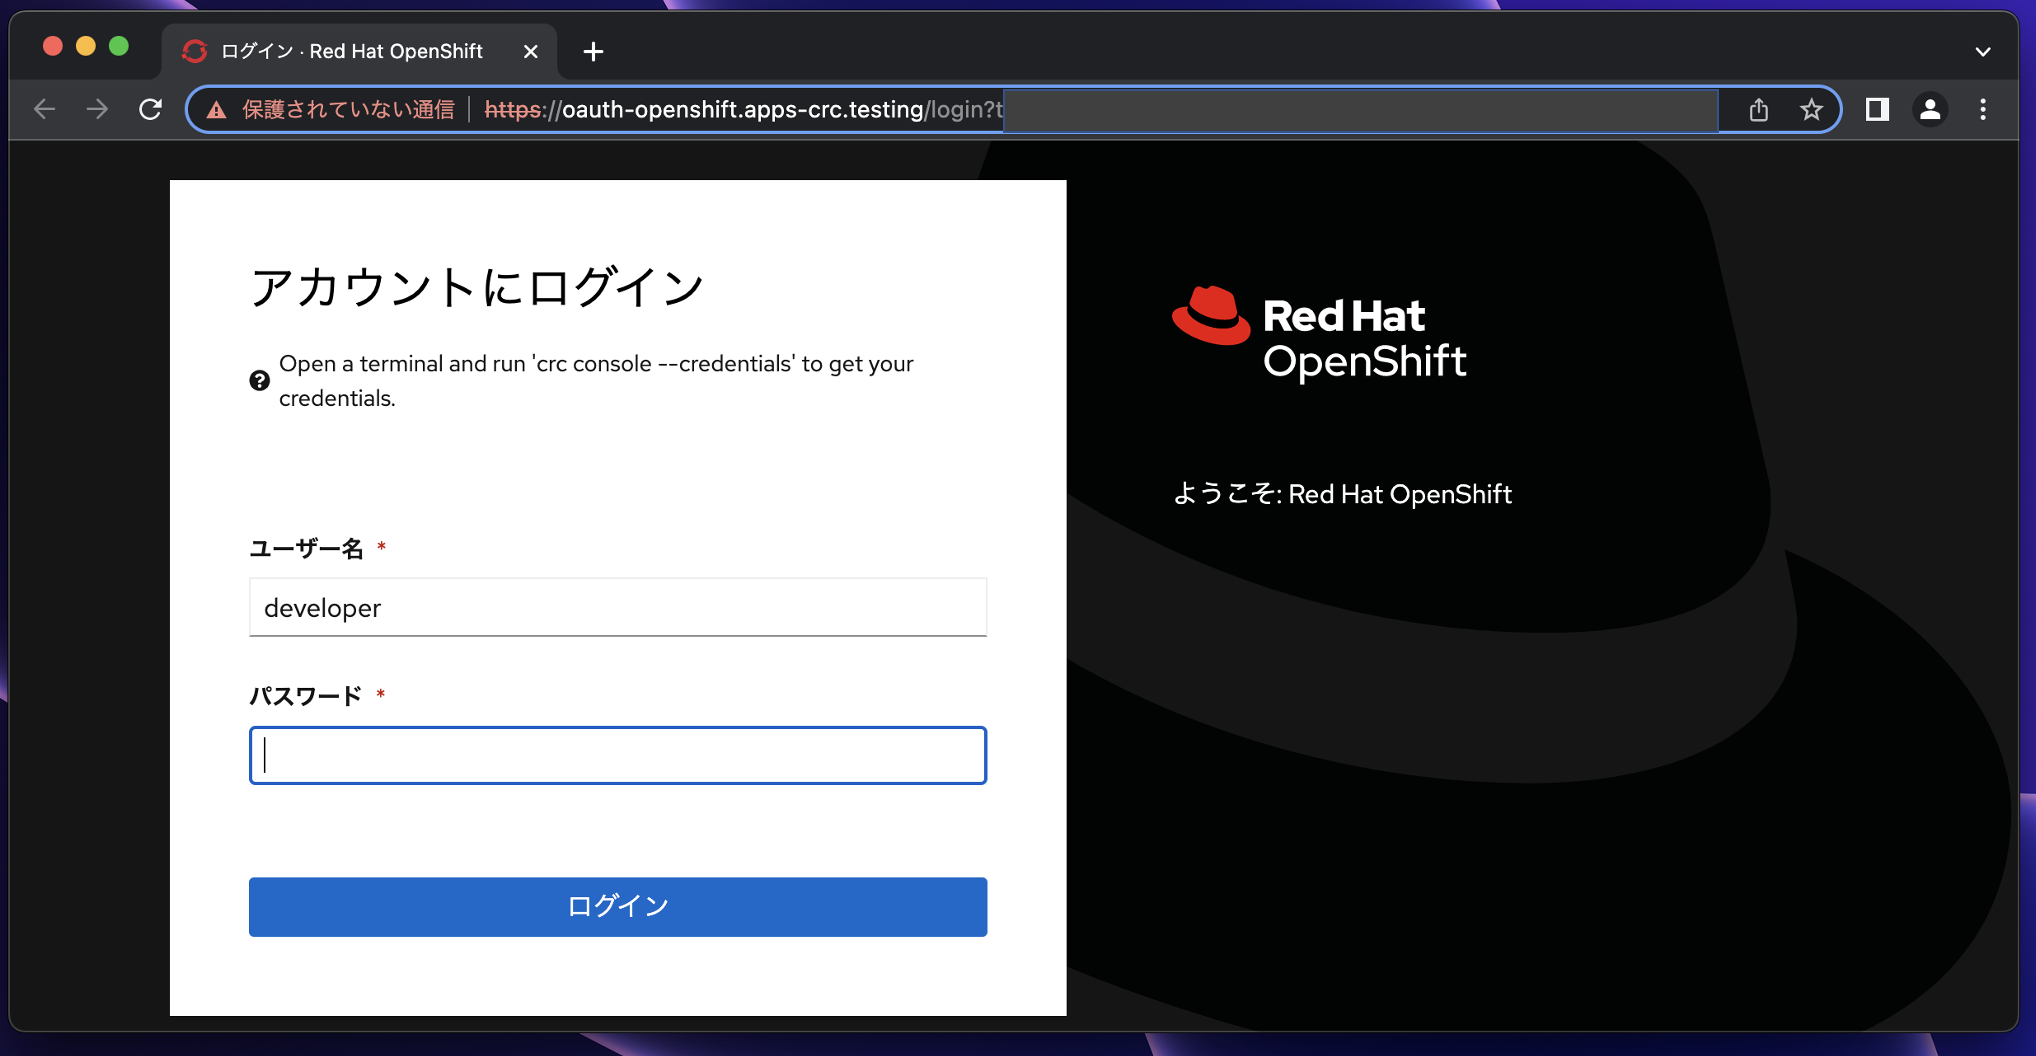Screen dimensions: 2036x1056
Task: Click the side panel icon
Action: (1877, 110)
